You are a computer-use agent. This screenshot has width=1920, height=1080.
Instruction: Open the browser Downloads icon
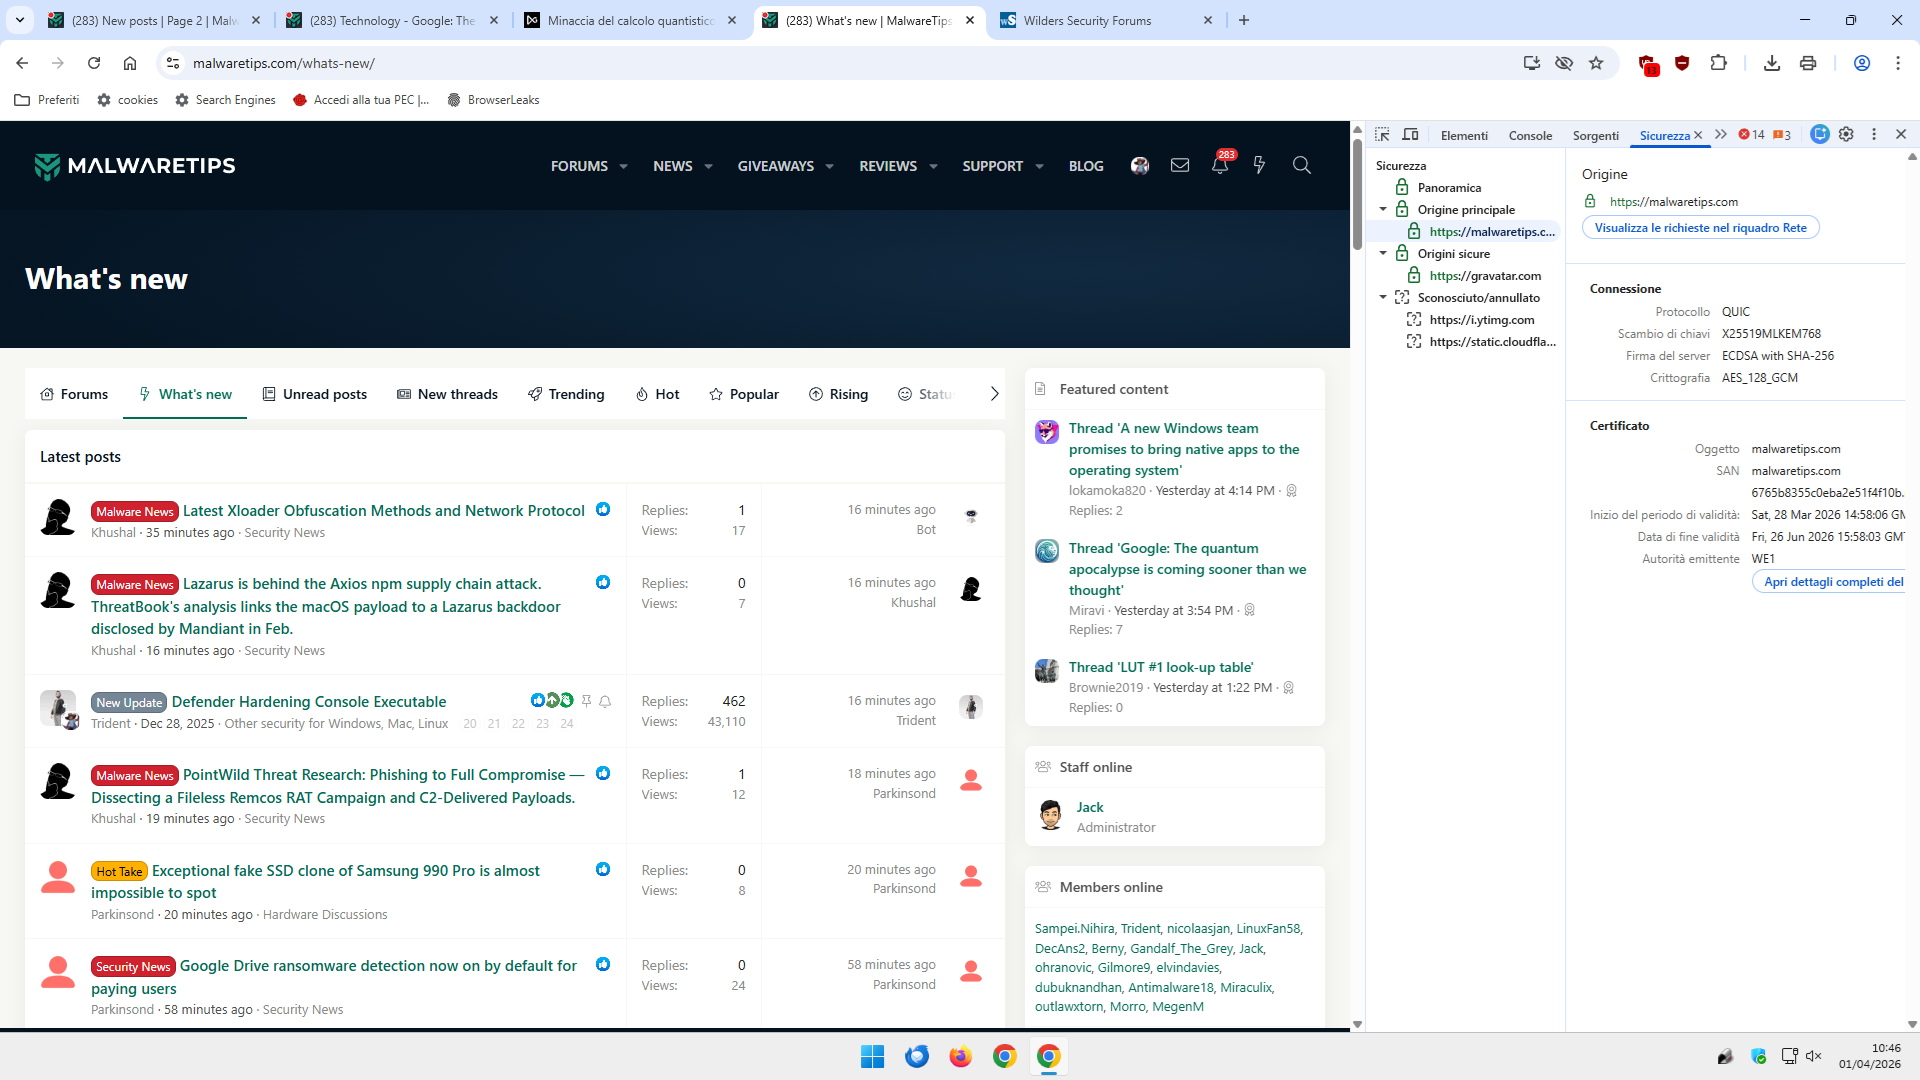pyautogui.click(x=1772, y=63)
